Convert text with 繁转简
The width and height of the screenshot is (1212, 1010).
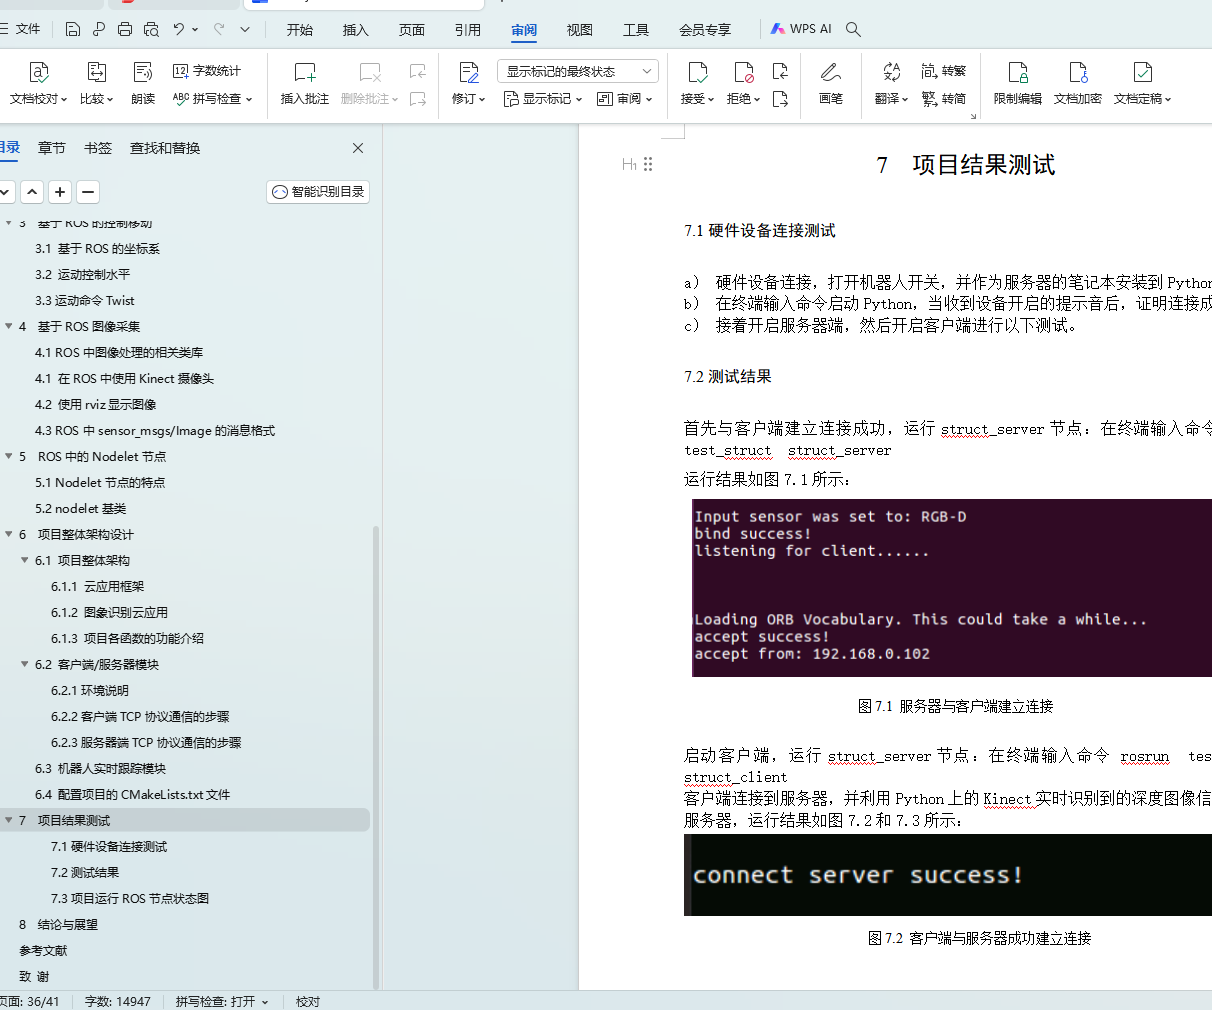pyautogui.click(x=944, y=99)
